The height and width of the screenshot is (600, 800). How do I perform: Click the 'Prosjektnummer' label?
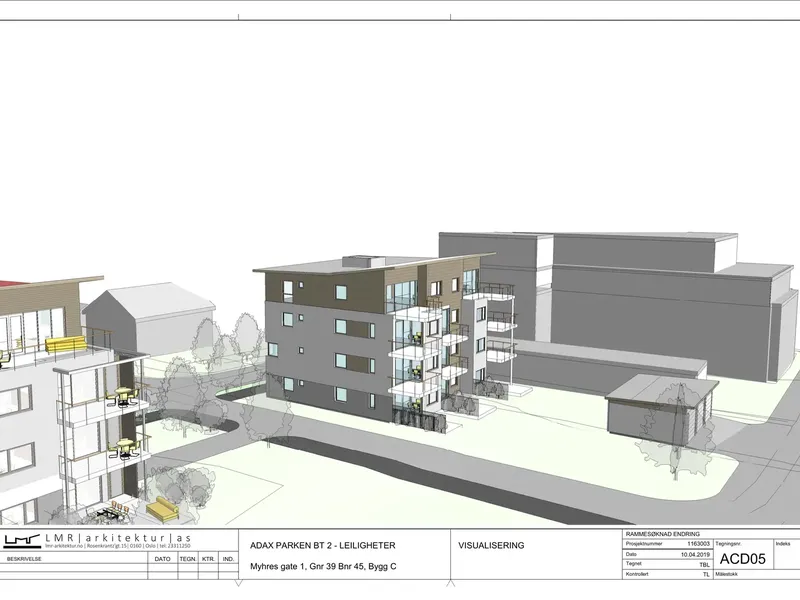coord(644,544)
